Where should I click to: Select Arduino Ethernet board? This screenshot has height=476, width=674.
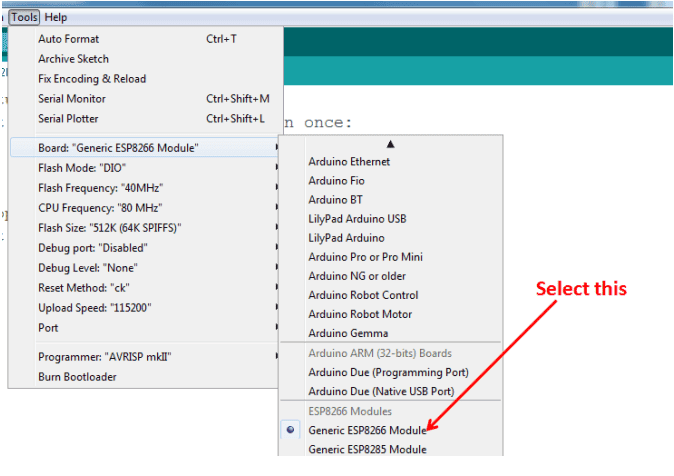[x=391, y=162]
